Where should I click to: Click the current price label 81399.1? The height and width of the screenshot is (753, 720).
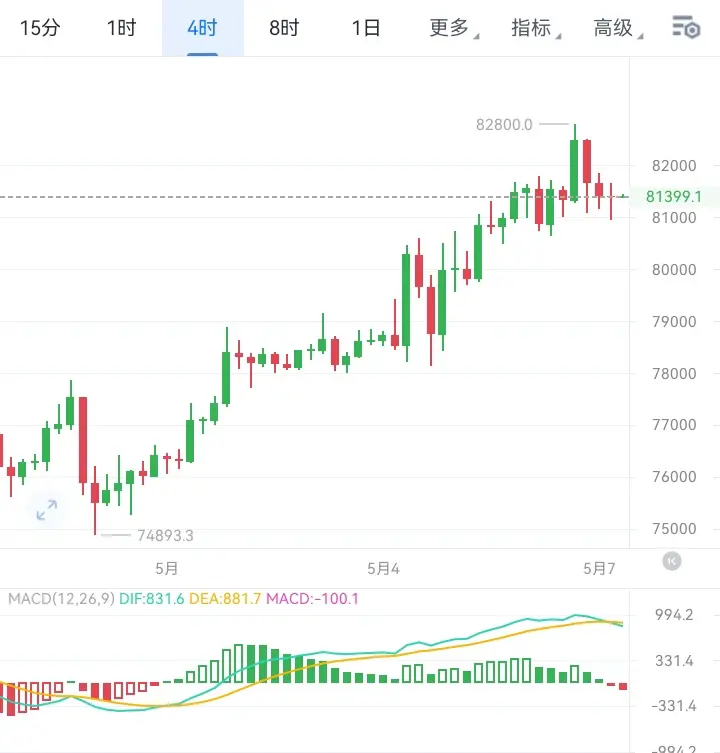point(673,196)
